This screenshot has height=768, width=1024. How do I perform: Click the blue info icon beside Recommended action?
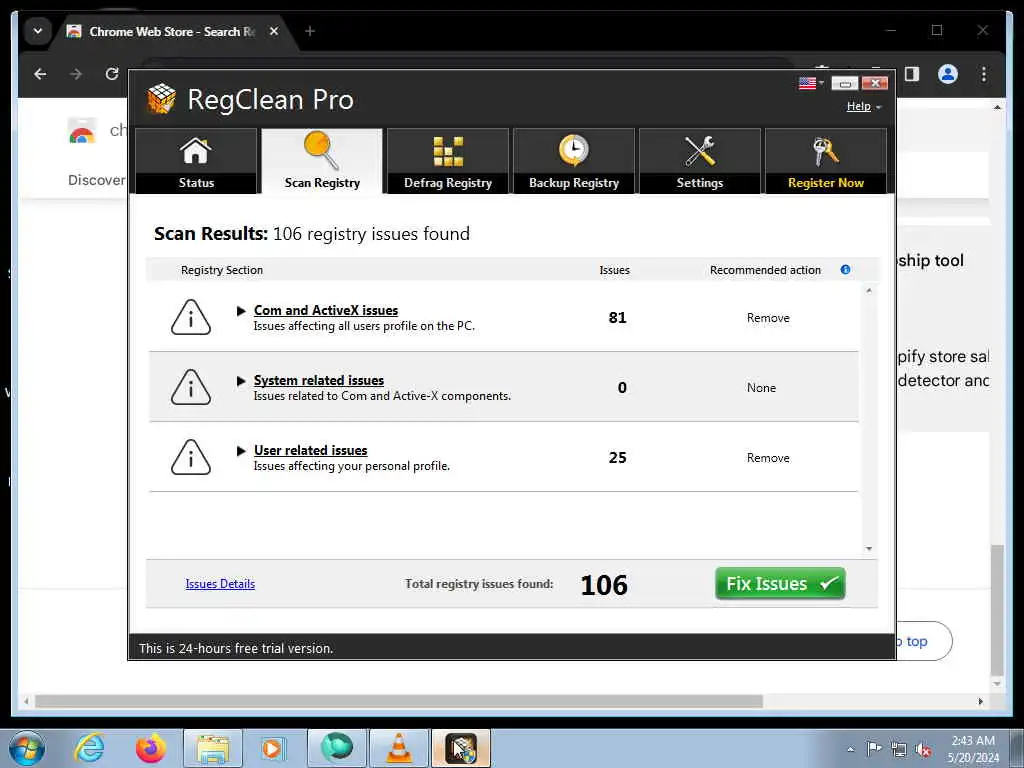coord(845,269)
